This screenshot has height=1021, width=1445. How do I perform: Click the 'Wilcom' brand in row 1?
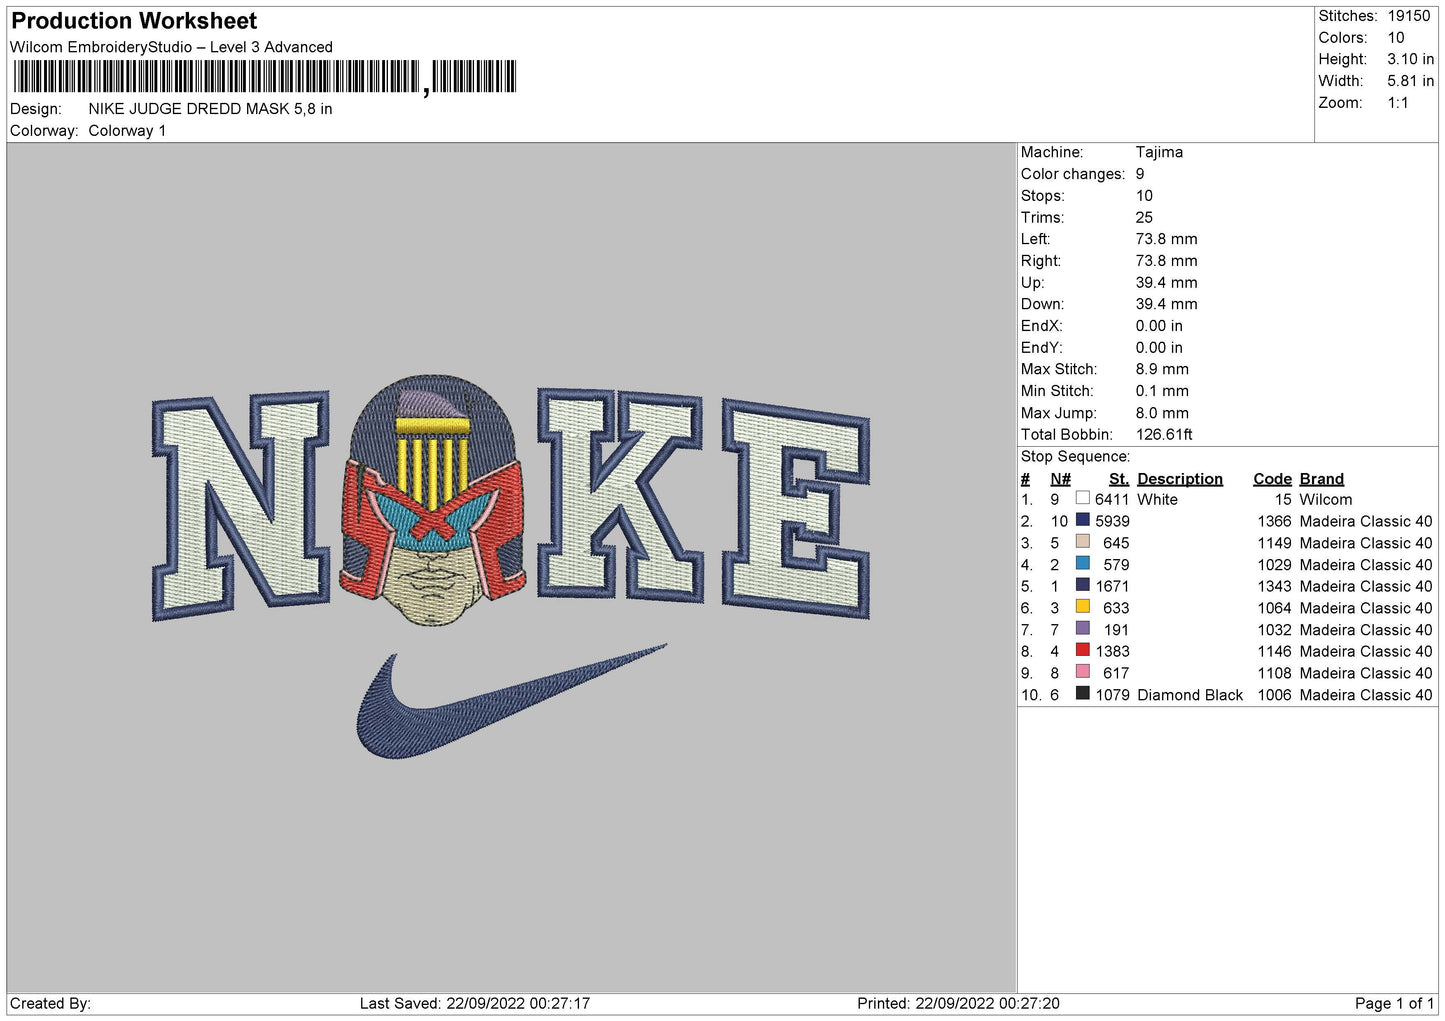[1326, 499]
